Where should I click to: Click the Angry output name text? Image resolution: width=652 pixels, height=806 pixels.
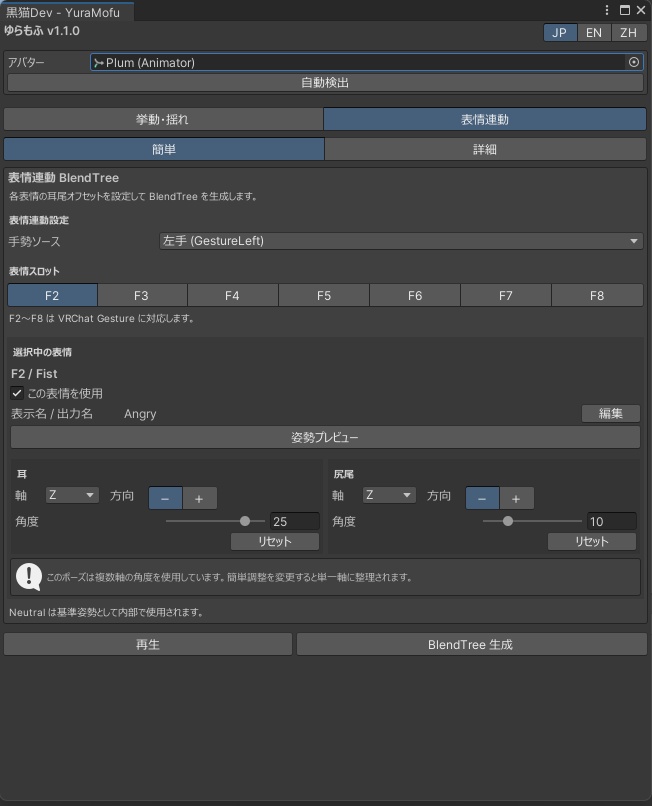click(140, 414)
